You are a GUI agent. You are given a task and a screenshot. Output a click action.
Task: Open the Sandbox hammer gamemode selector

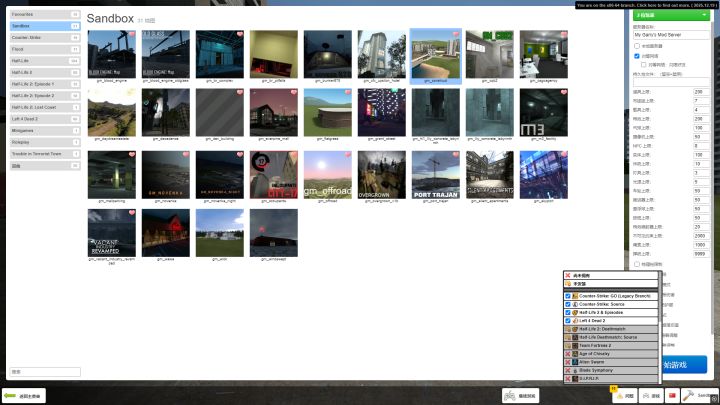click(700, 395)
